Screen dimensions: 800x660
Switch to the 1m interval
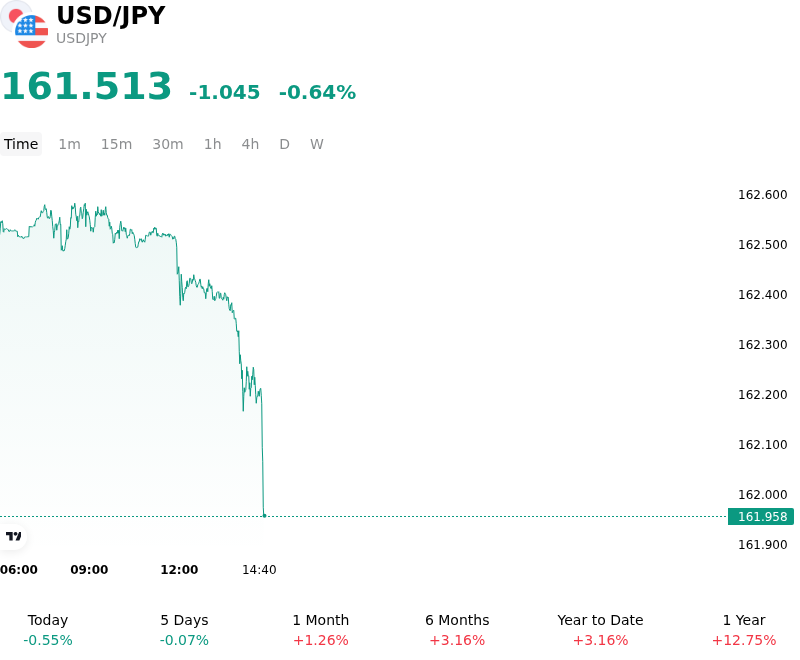[x=69, y=144]
